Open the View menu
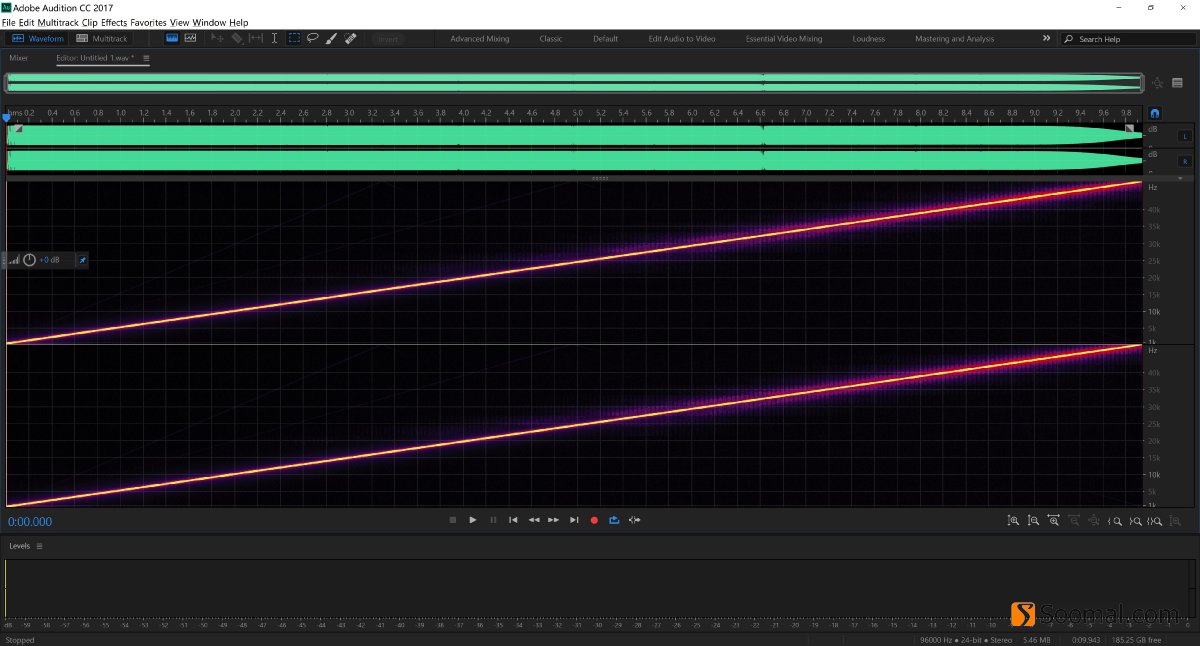Image resolution: width=1200 pixels, height=646 pixels. tap(180, 22)
